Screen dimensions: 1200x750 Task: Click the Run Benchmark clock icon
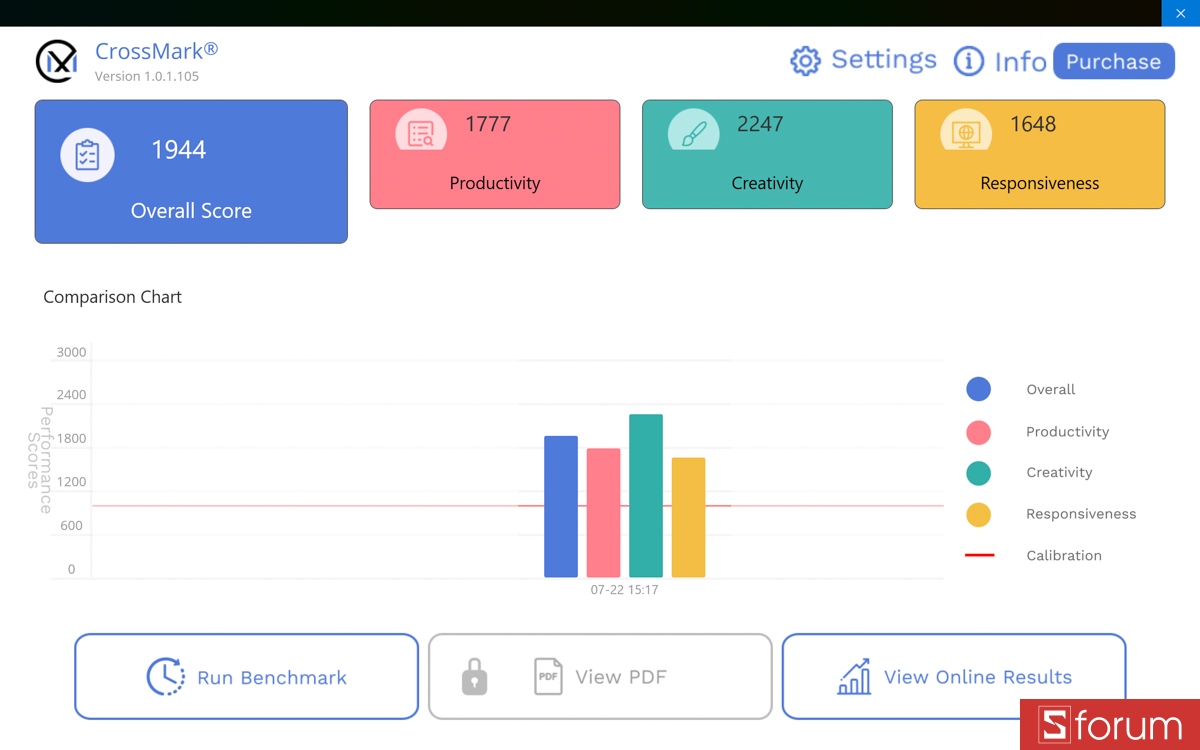(166, 677)
